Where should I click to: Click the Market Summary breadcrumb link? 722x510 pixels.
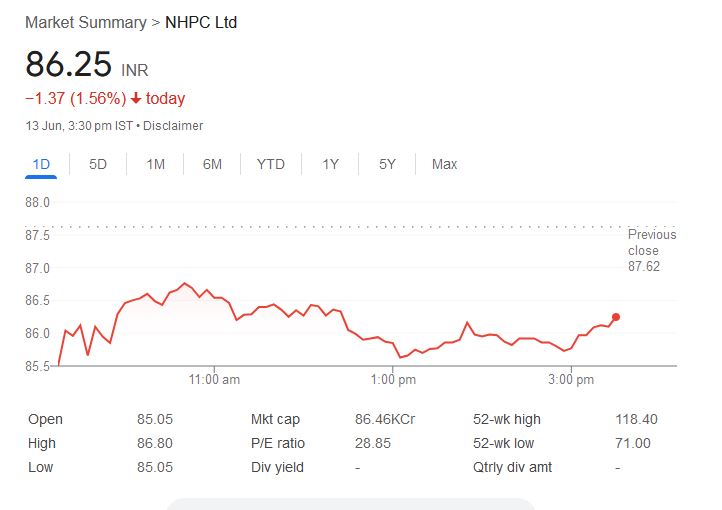coord(85,22)
